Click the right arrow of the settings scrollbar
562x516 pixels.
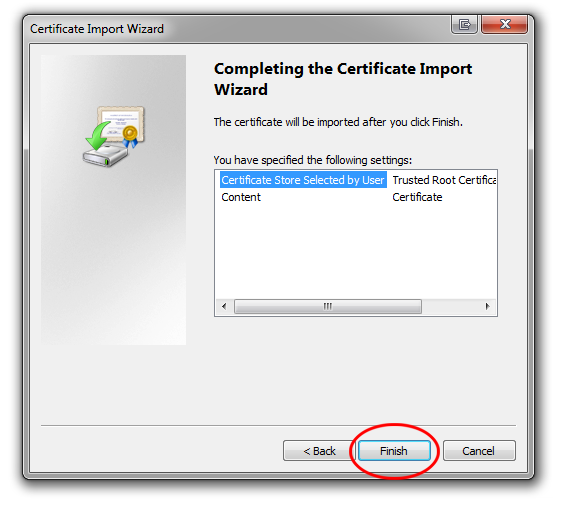coord(487,306)
